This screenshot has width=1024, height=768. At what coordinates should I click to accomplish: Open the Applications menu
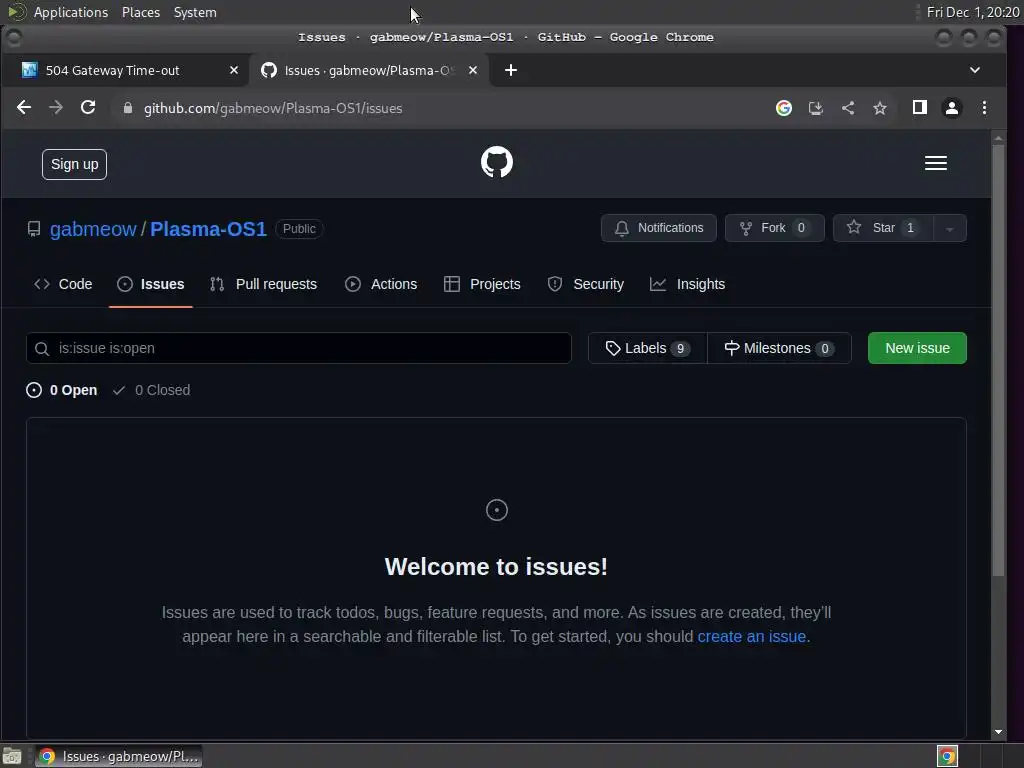(x=71, y=12)
